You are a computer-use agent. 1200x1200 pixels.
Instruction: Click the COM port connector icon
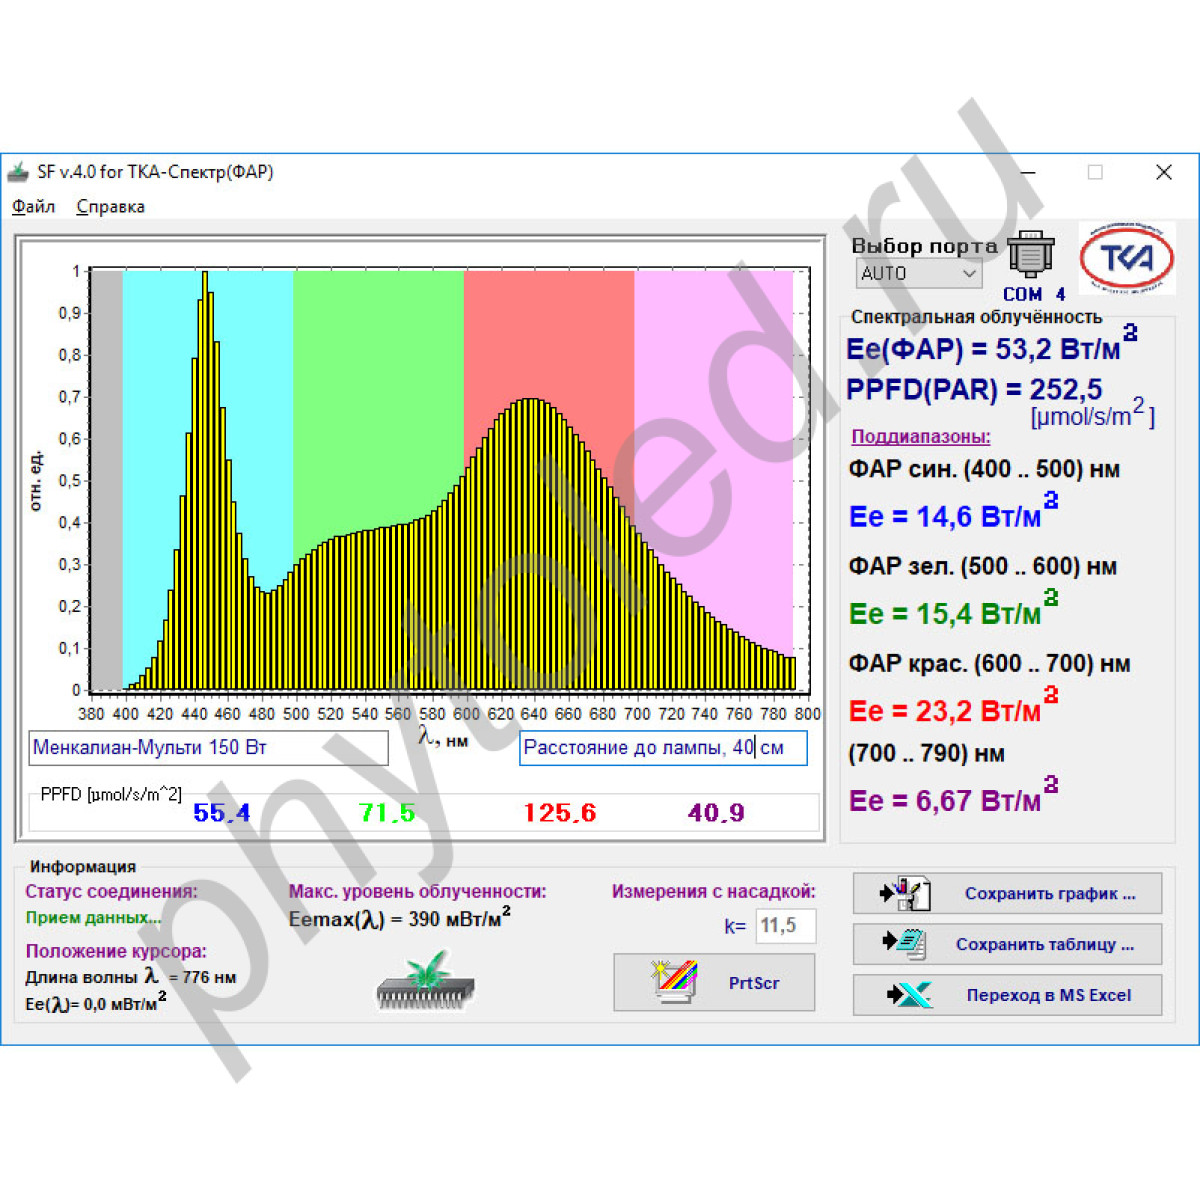point(1030,254)
